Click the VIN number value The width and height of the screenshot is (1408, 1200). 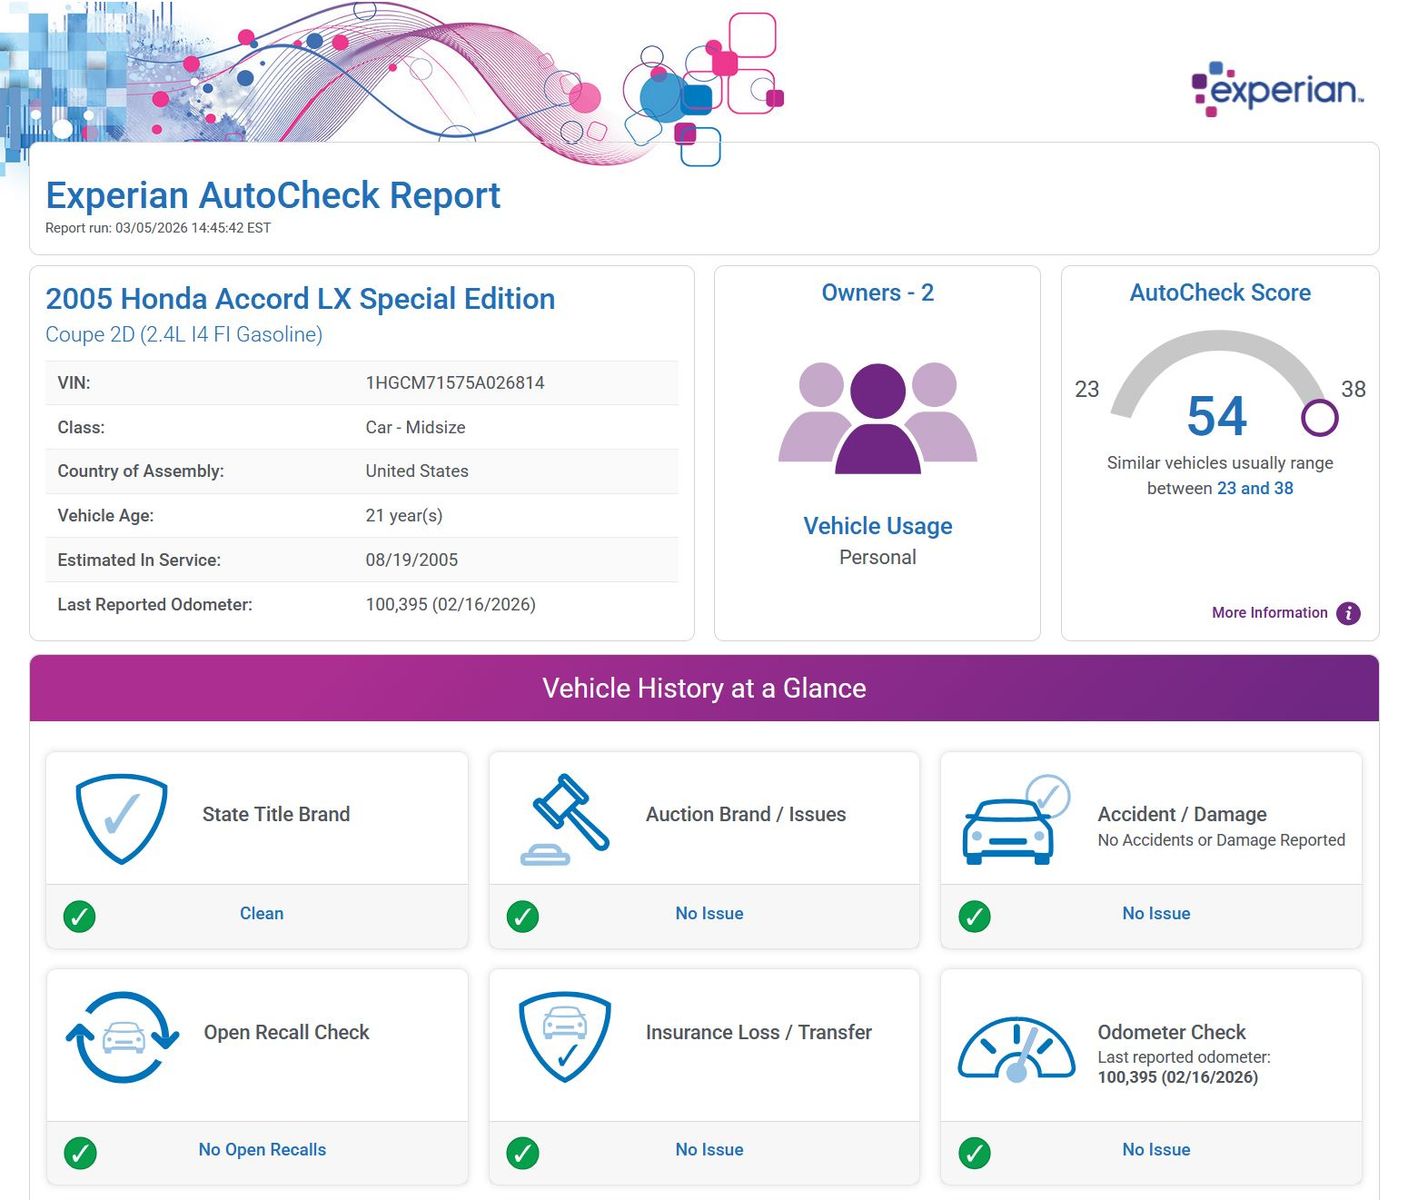(x=455, y=383)
